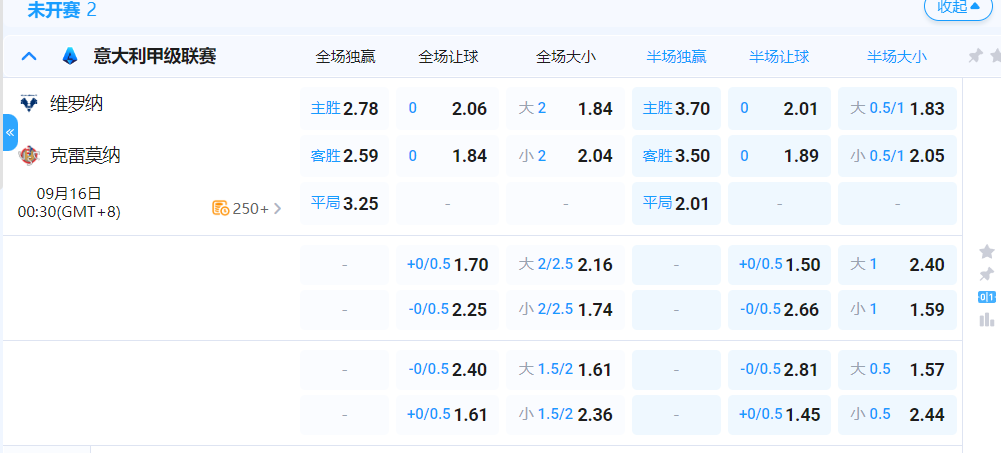Select 大 2 at odds 1.84
Screen dimensions: 1001x453
click(x=566, y=108)
